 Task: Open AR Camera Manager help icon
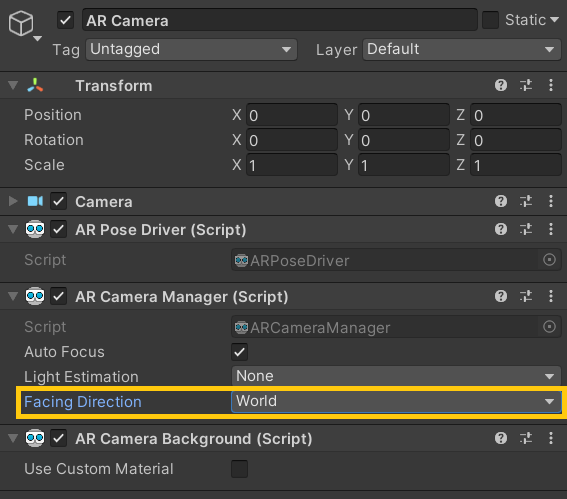point(501,297)
